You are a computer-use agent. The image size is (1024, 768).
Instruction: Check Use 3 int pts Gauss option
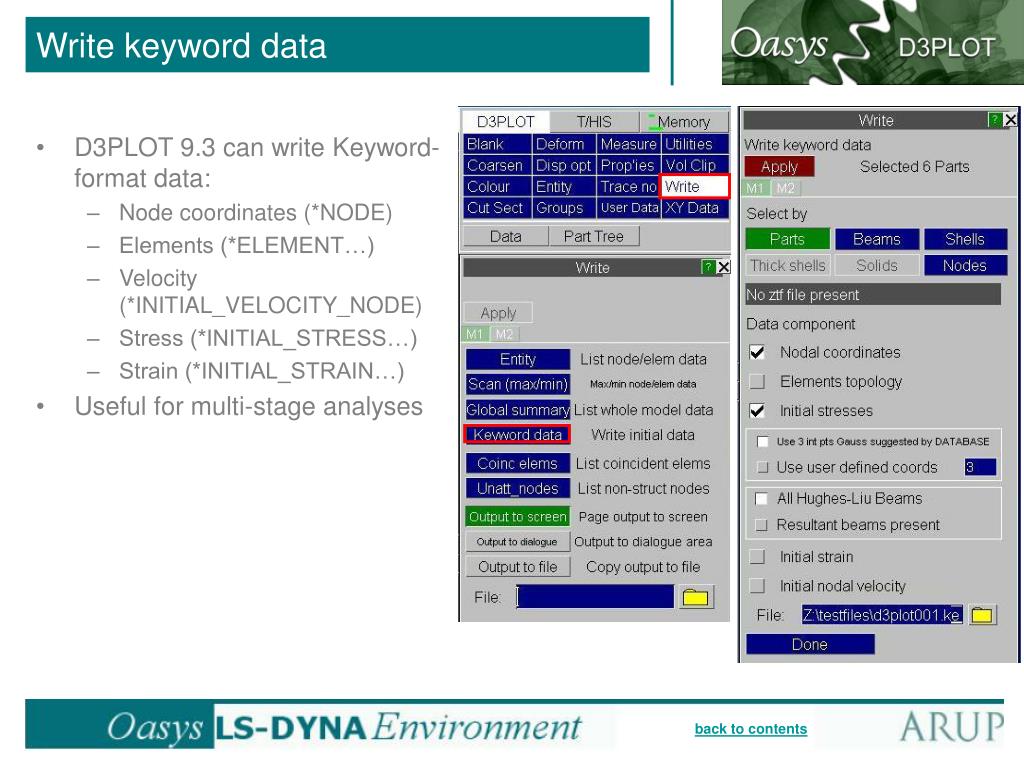click(762, 441)
